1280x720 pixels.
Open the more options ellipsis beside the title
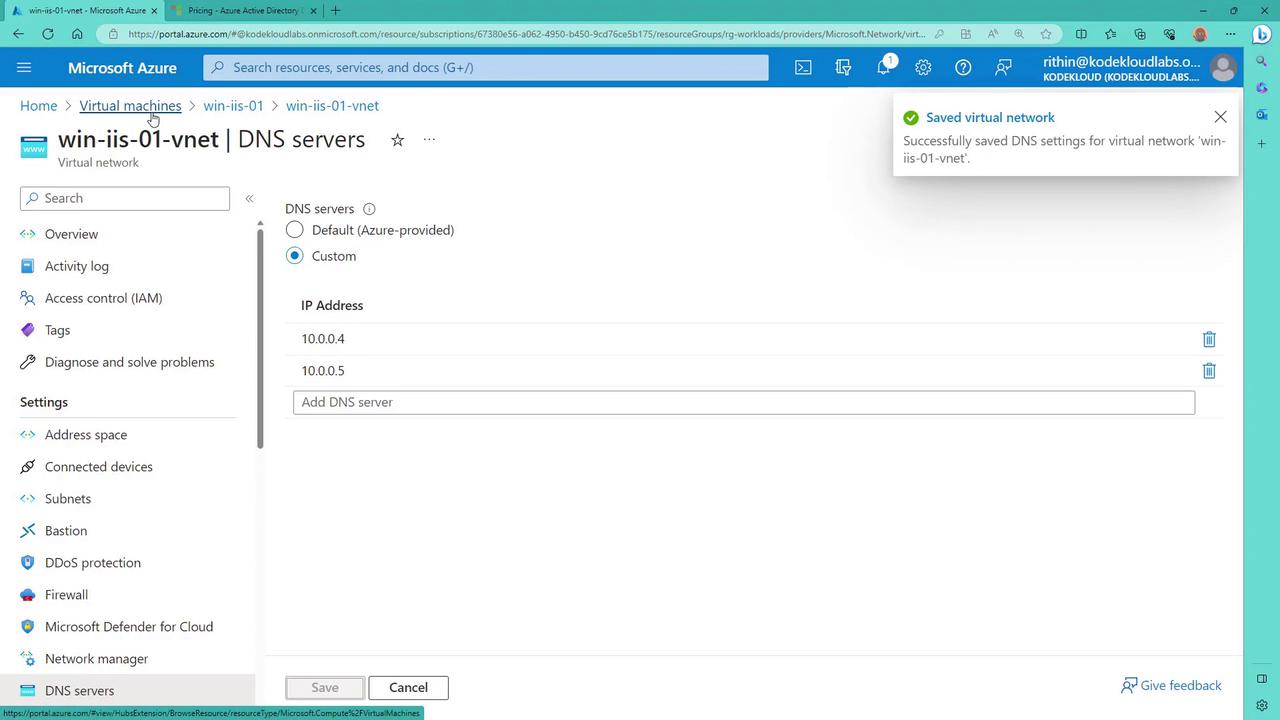pyautogui.click(x=429, y=140)
